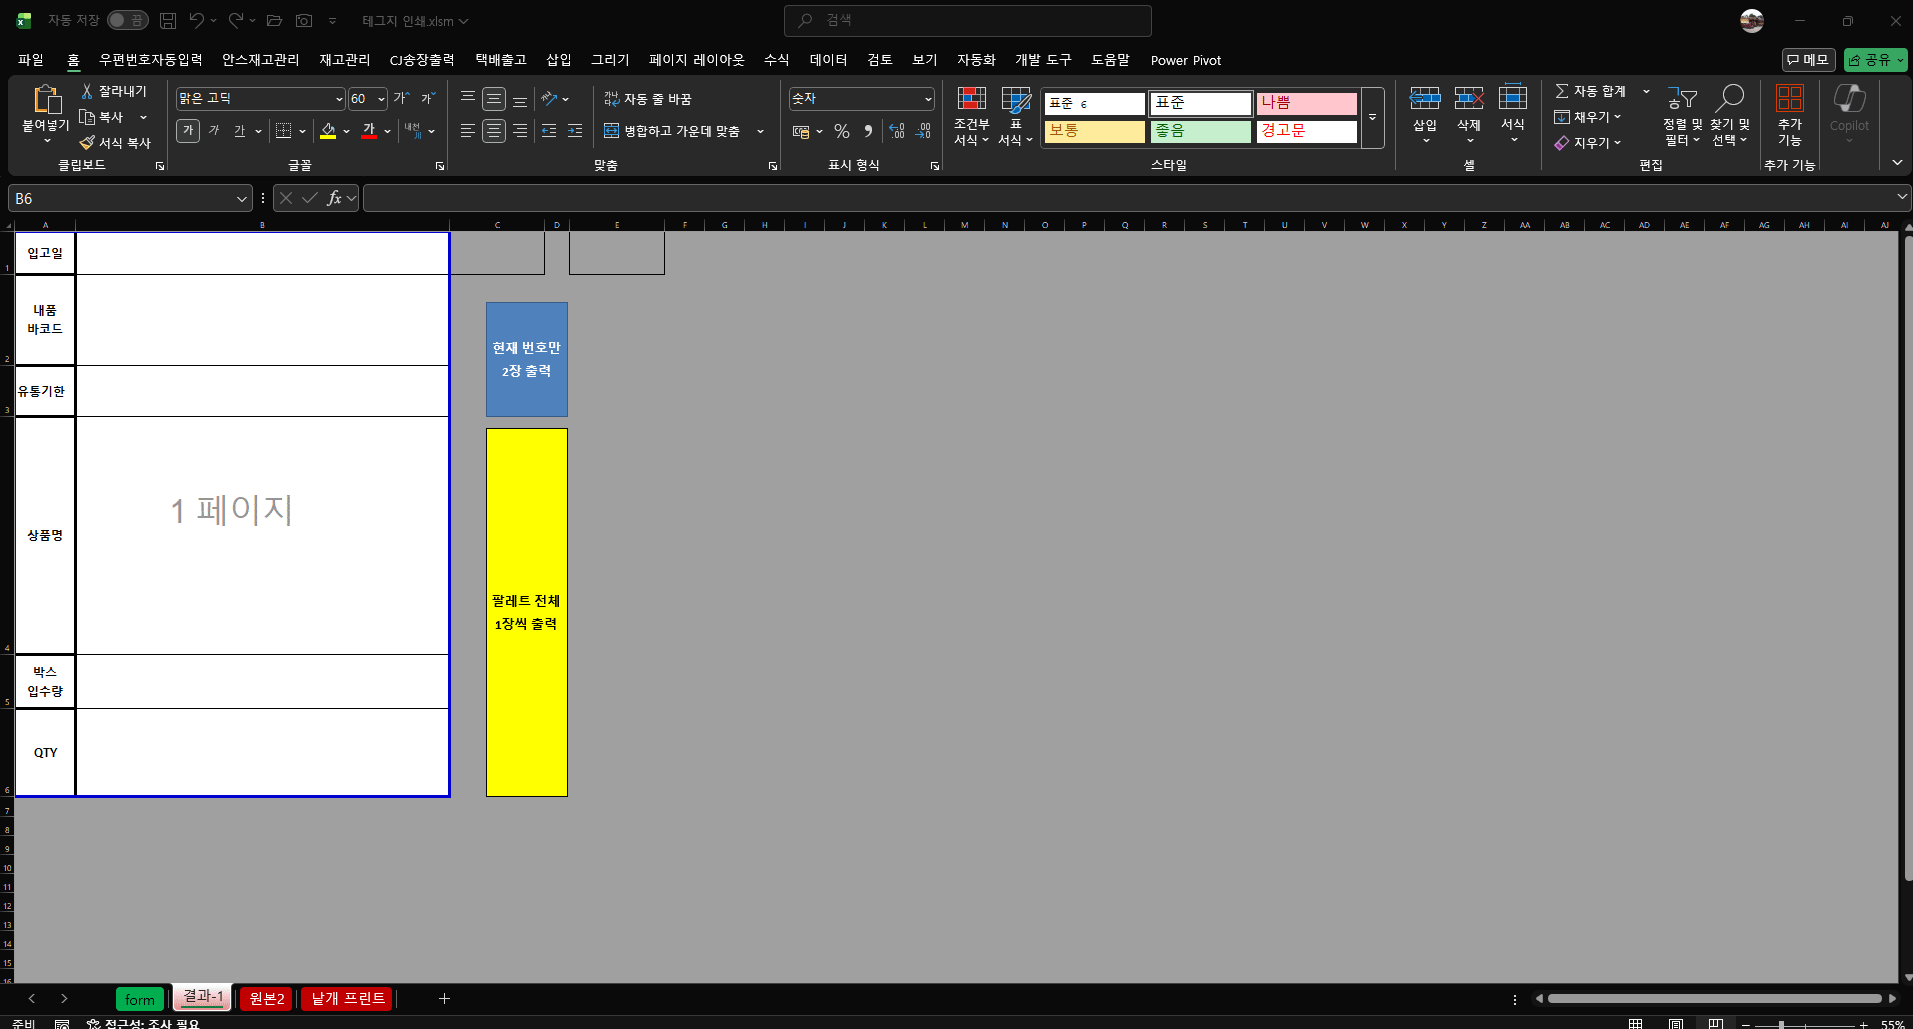This screenshot has height=1029, width=1913.
Task: Expand the Name Box dropdown arrow
Action: point(241,199)
